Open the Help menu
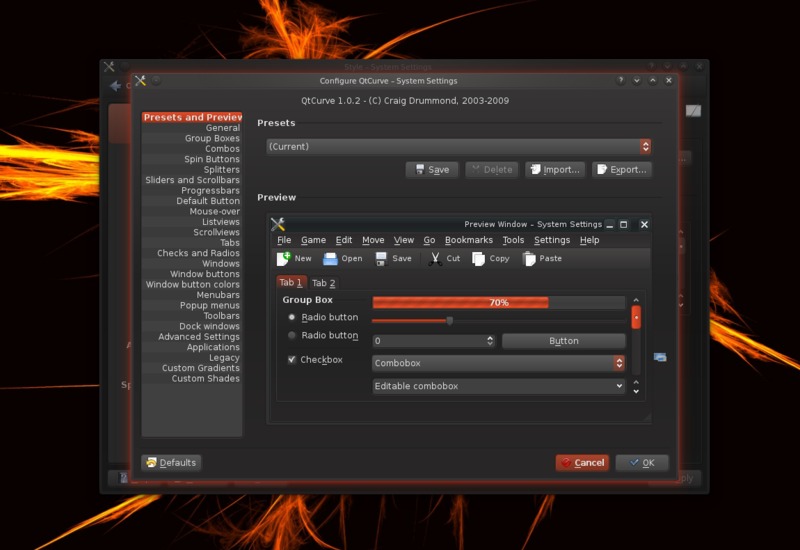Screen dimensions: 800x550 coord(589,240)
